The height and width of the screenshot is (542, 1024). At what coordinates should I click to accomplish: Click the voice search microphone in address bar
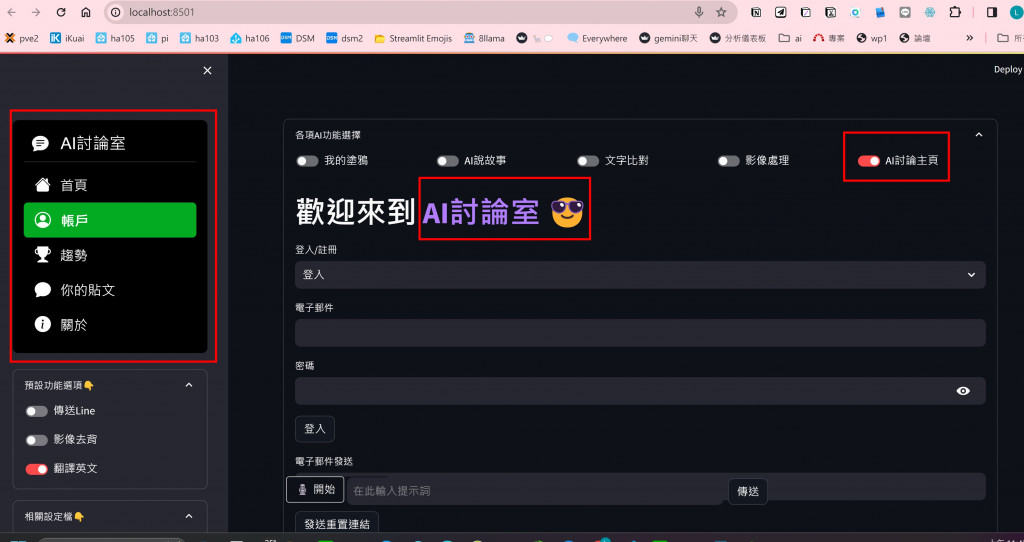click(699, 12)
